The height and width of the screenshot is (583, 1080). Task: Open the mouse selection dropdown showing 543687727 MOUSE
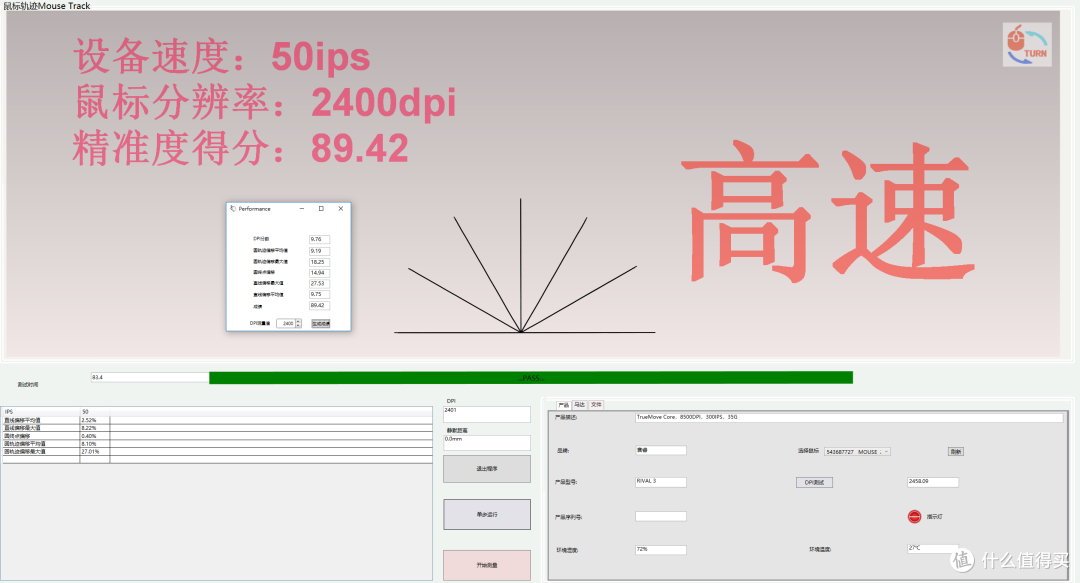pyautogui.click(x=858, y=451)
